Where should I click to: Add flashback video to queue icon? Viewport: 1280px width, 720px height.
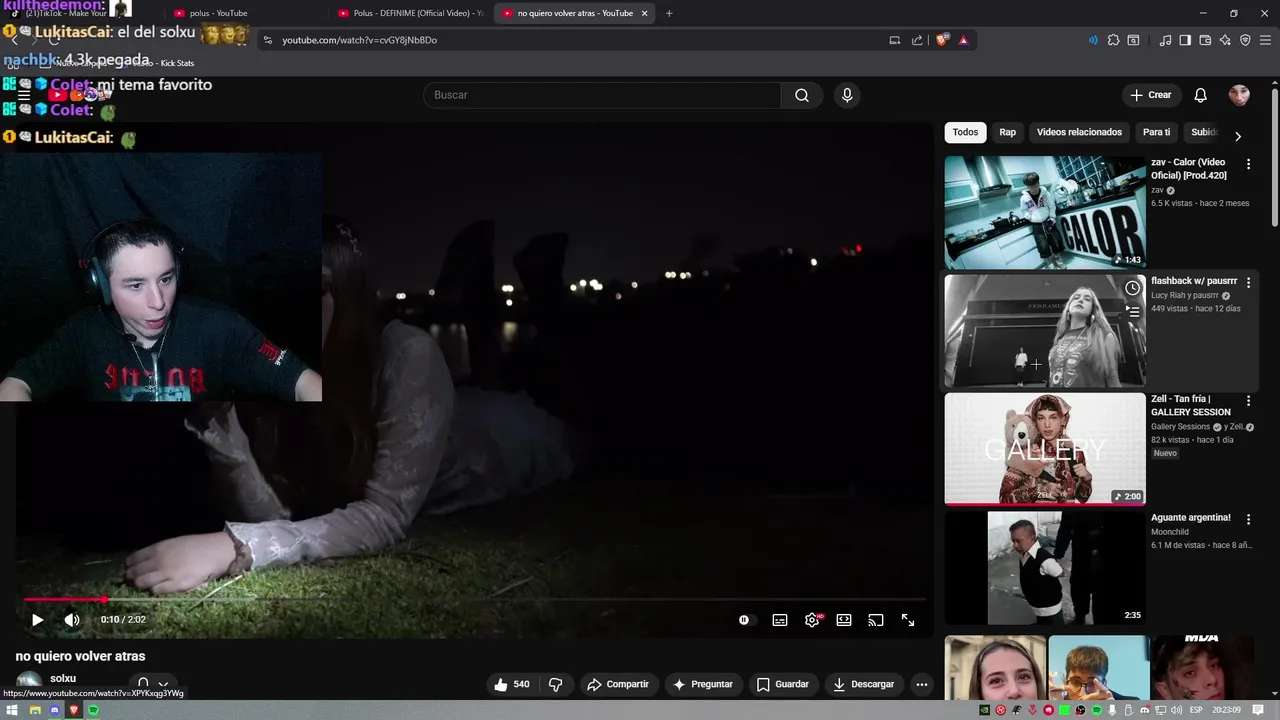(x=1132, y=311)
